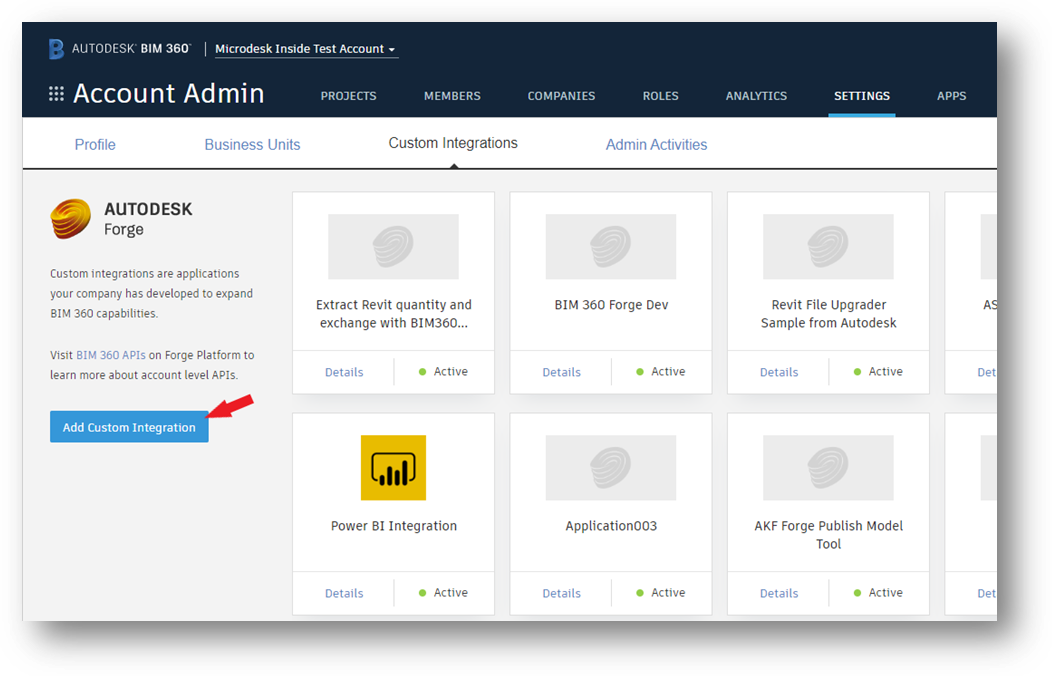Click the Extract Revit quantity card title
Screen dimensions: 1052x676
[394, 314]
